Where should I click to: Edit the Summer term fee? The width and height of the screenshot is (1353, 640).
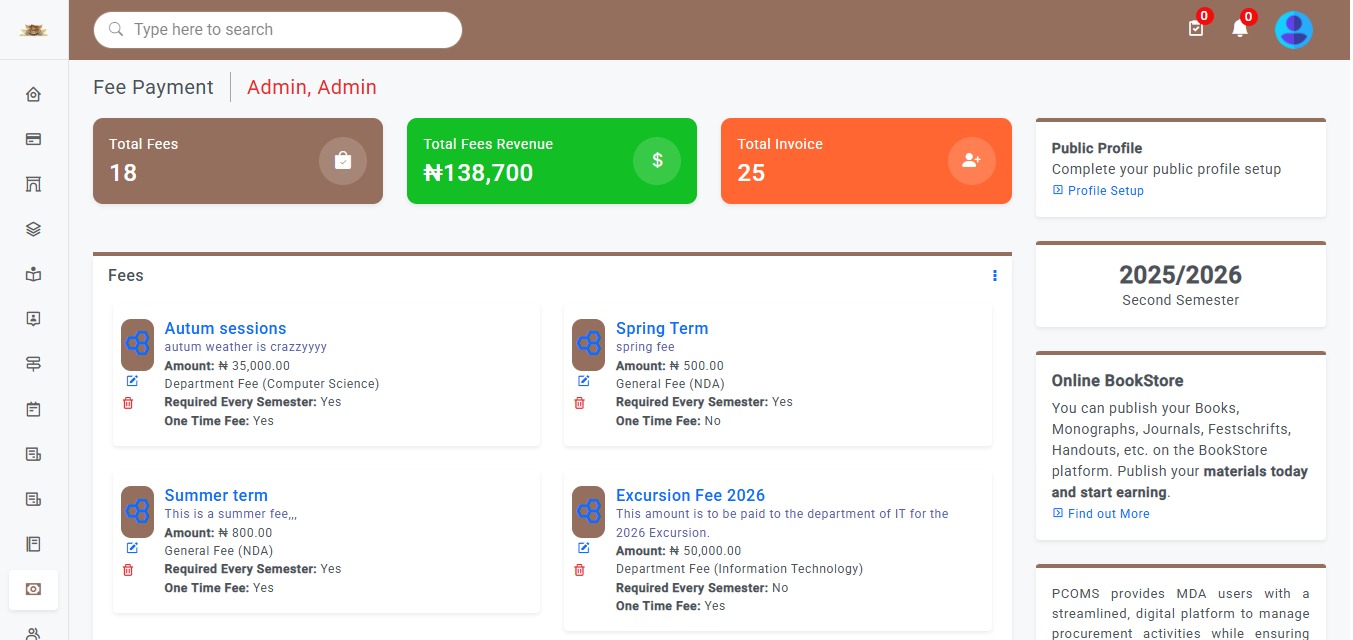[132, 548]
